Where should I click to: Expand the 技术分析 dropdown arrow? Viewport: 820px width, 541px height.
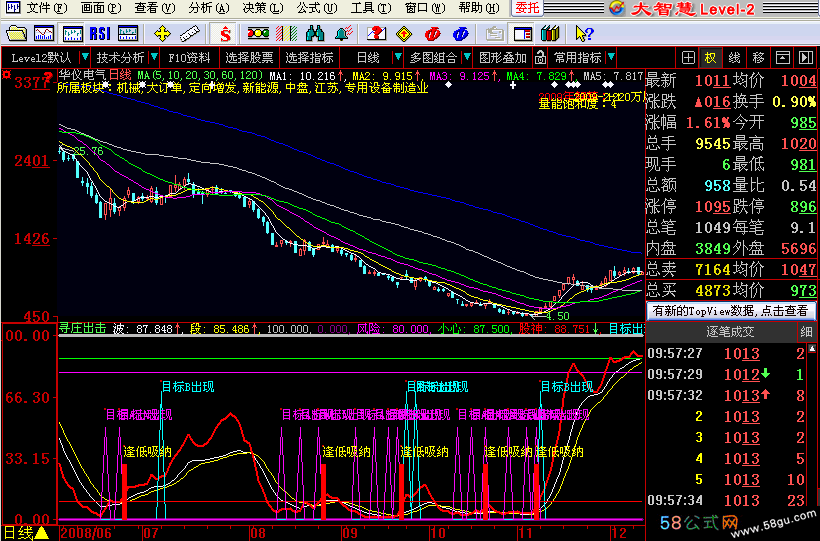[x=154, y=57]
